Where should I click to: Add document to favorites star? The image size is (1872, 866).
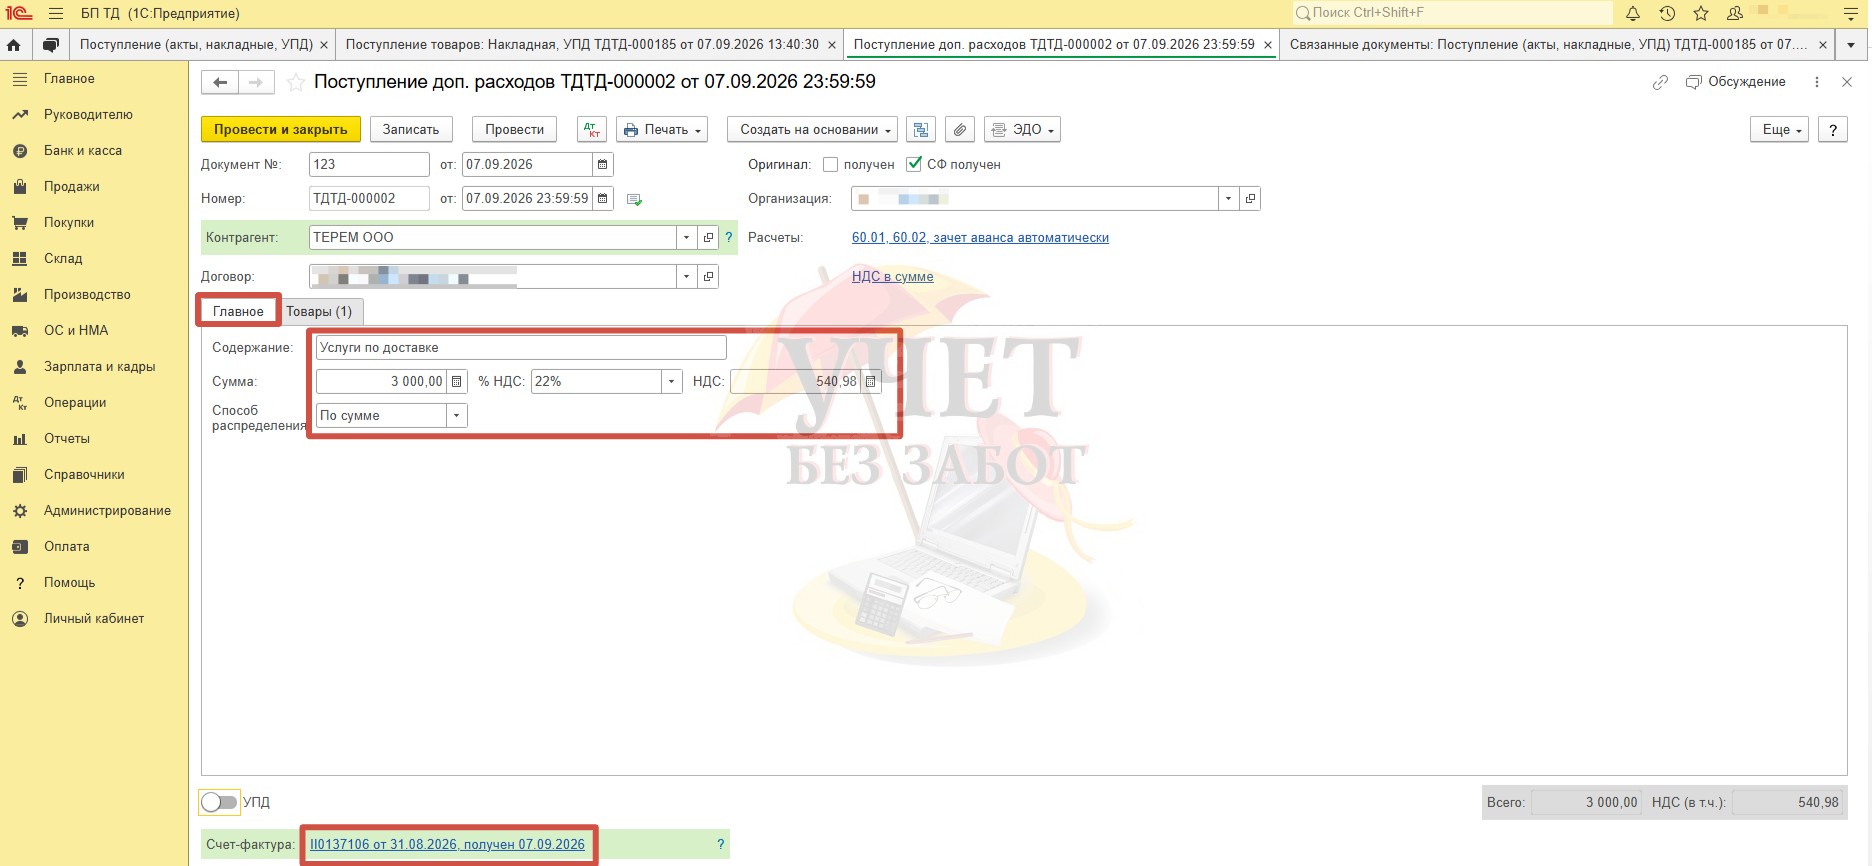coord(296,82)
